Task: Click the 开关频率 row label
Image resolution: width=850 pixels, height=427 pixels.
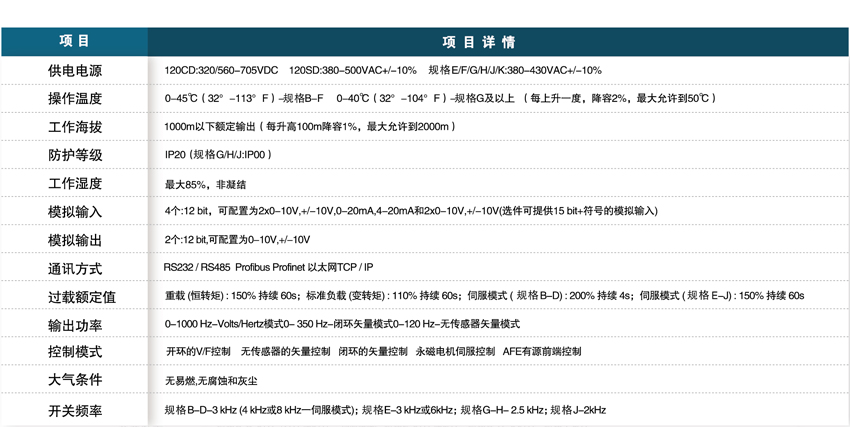Action: (75, 410)
